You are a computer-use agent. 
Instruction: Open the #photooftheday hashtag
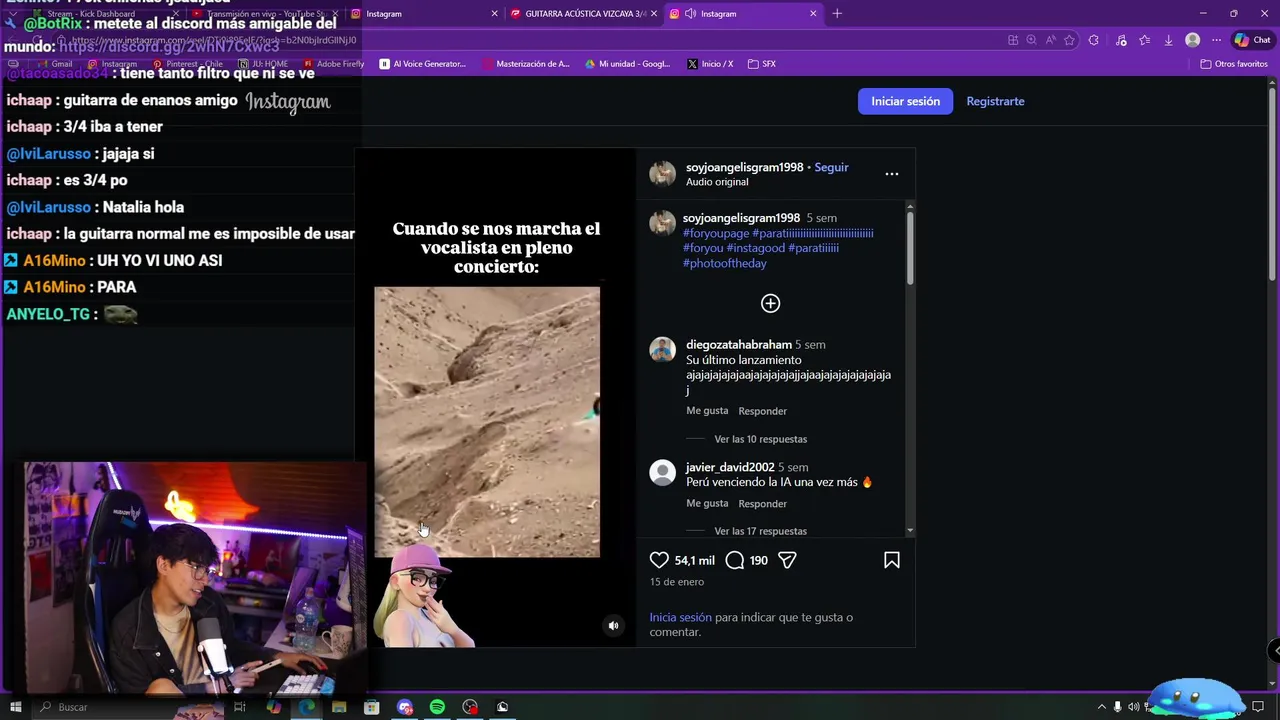coord(725,263)
